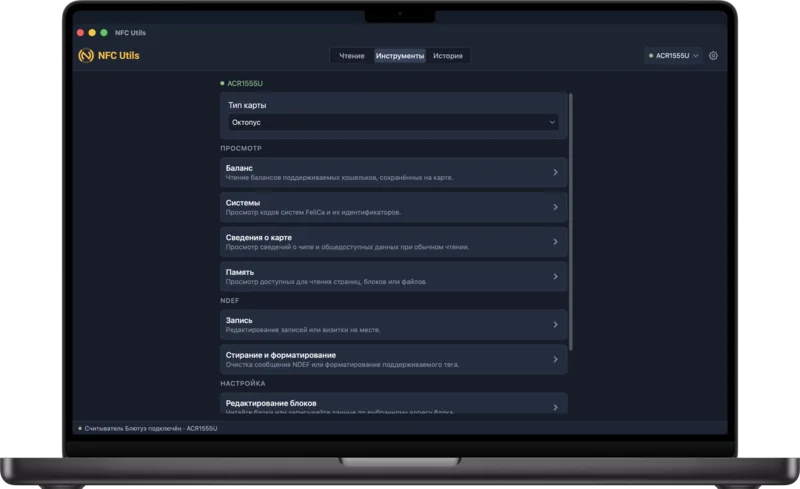The height and width of the screenshot is (489, 800).
Task: Switch to the История tab
Action: point(447,56)
